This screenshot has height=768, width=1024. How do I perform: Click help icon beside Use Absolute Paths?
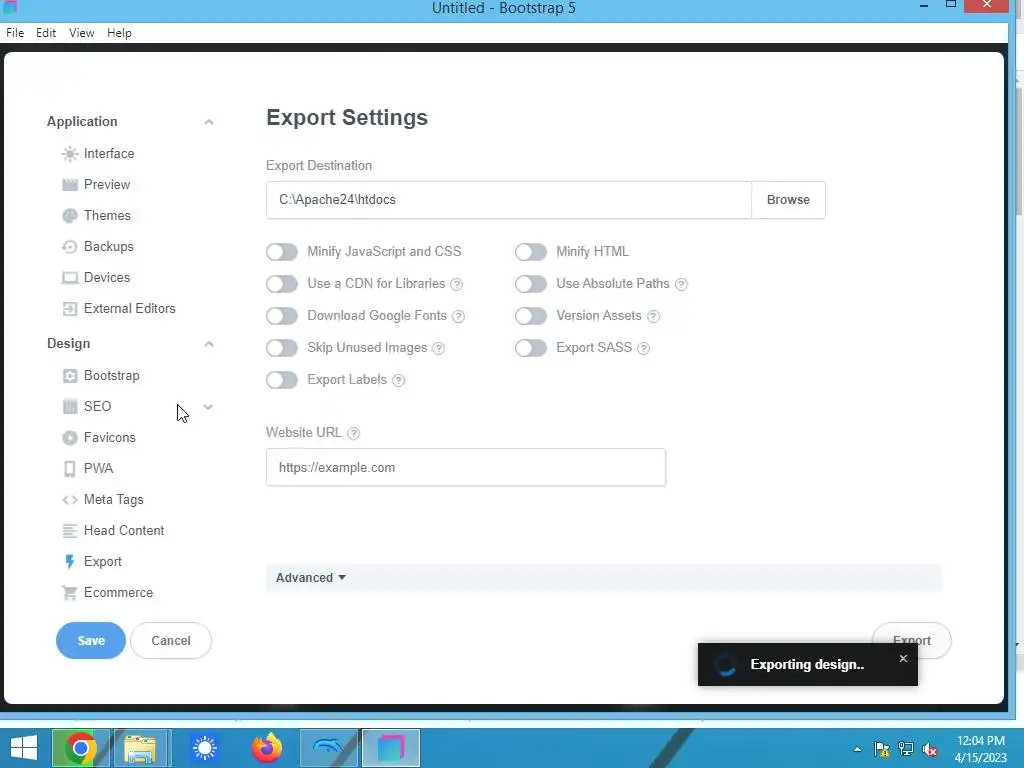681,285
